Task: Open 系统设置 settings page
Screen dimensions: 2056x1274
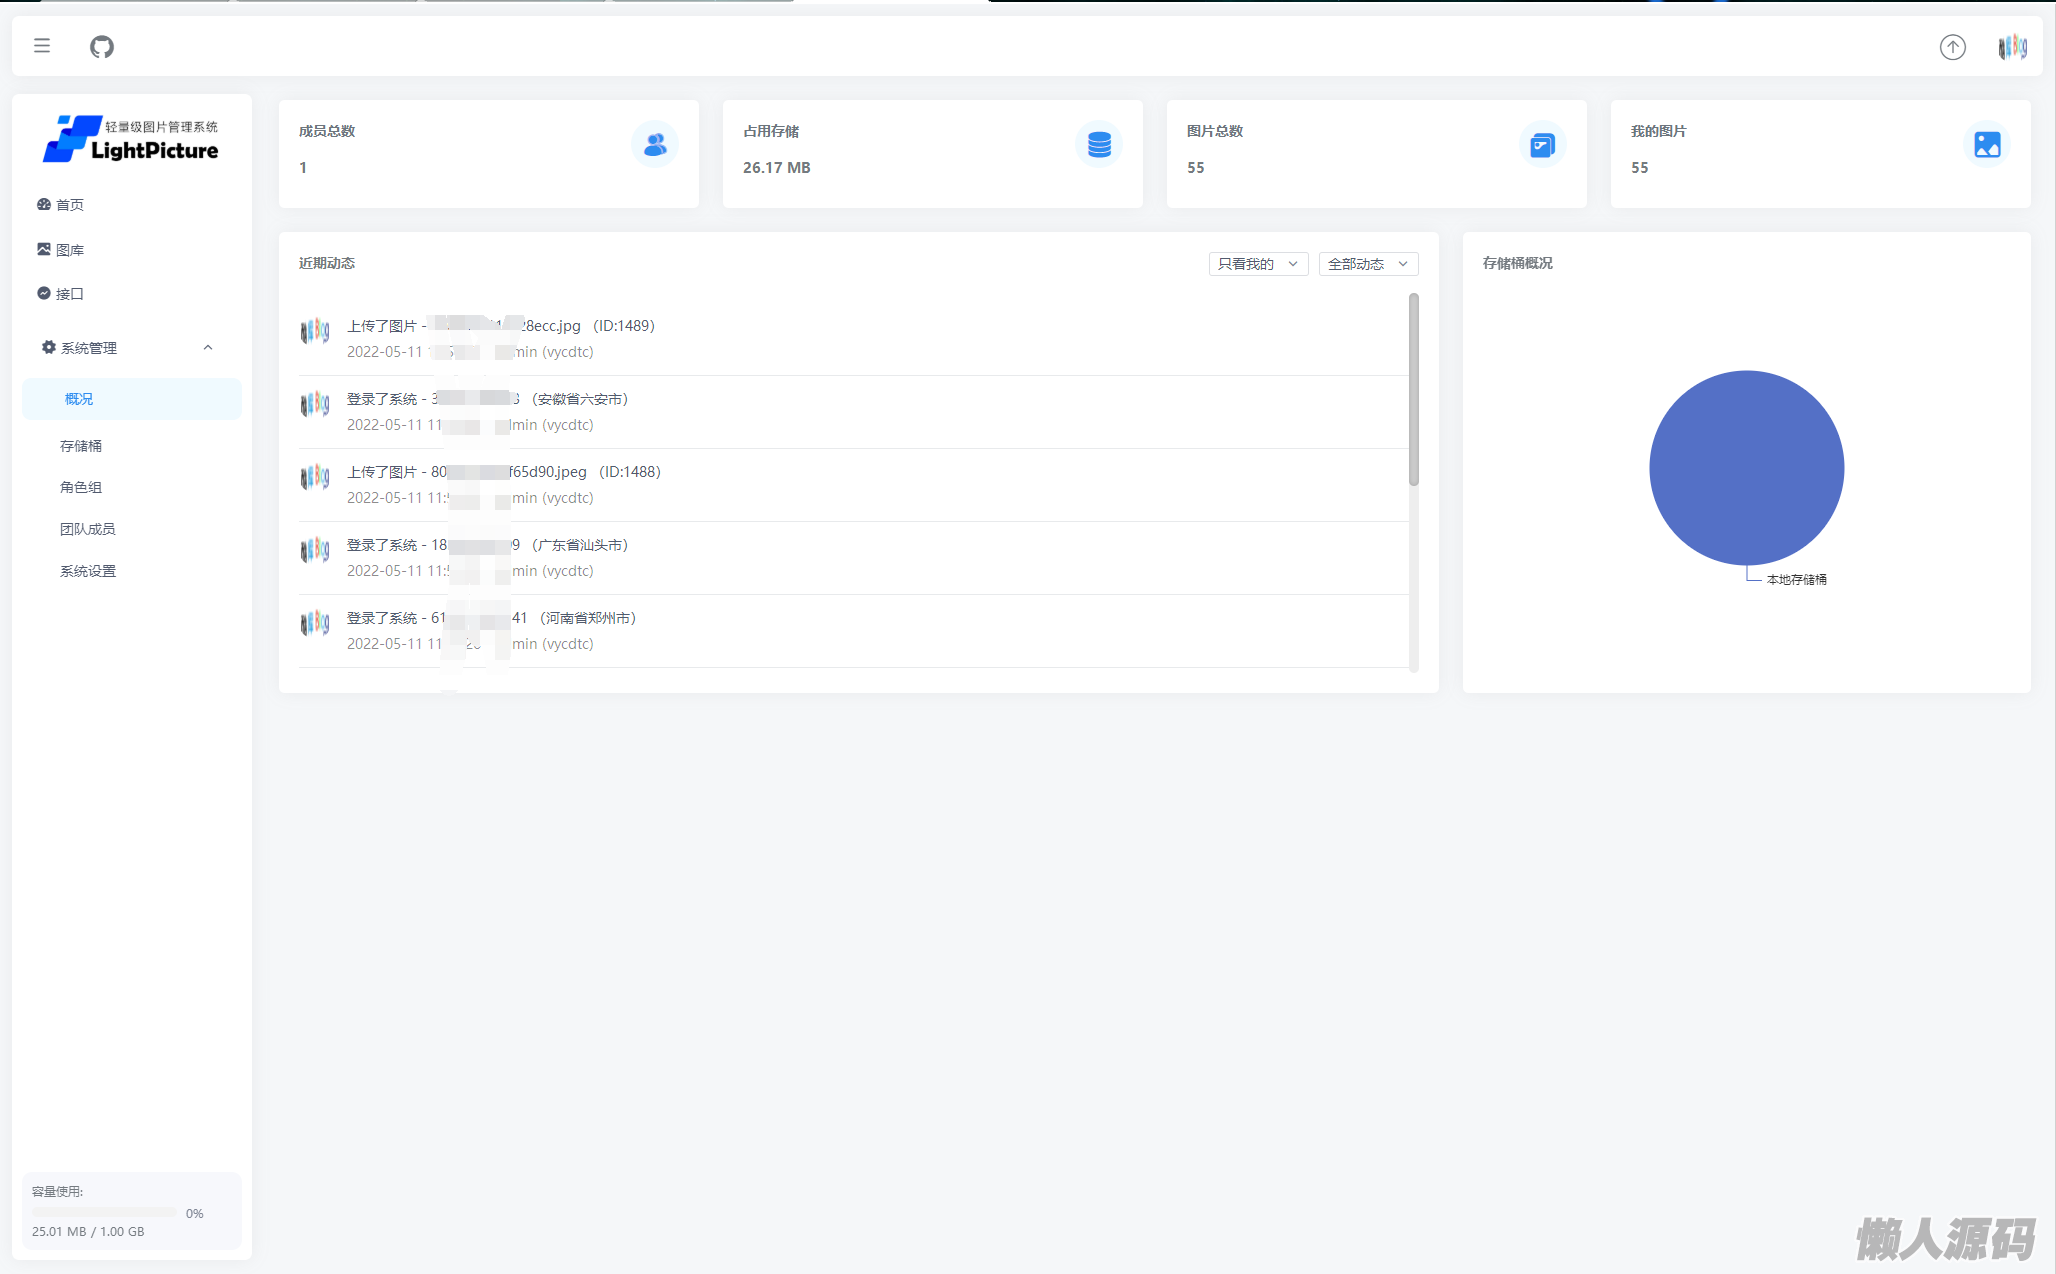Action: coord(88,571)
